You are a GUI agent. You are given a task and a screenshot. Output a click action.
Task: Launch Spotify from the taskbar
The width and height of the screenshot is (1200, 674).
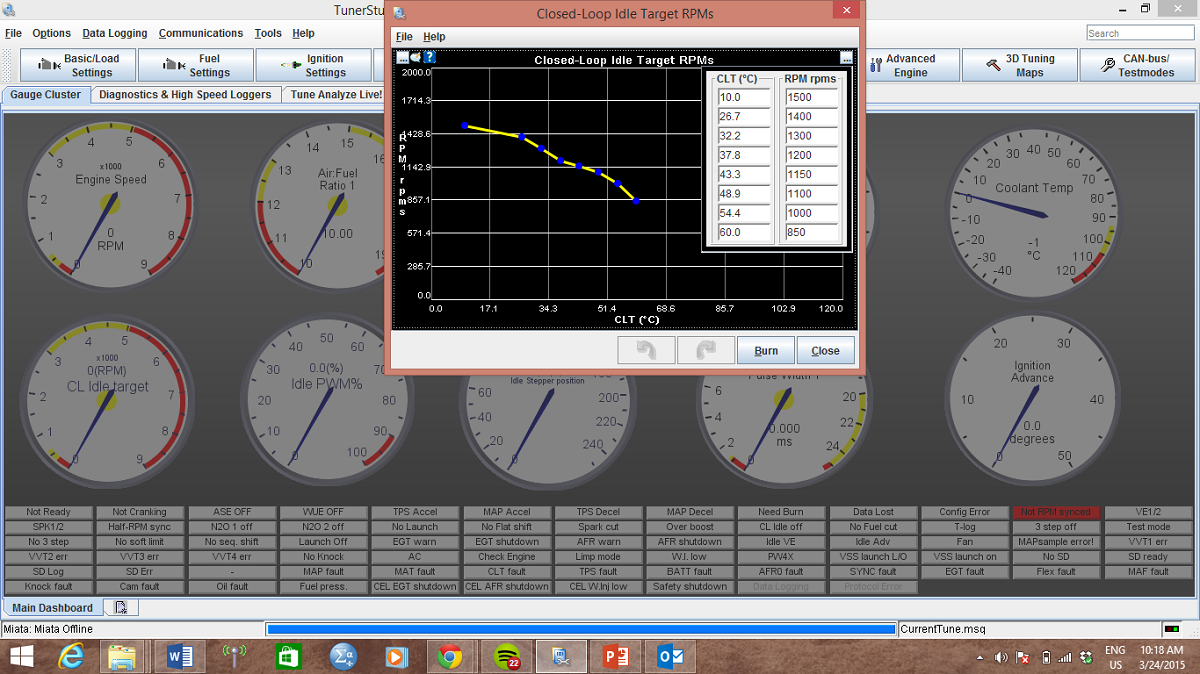coord(507,656)
